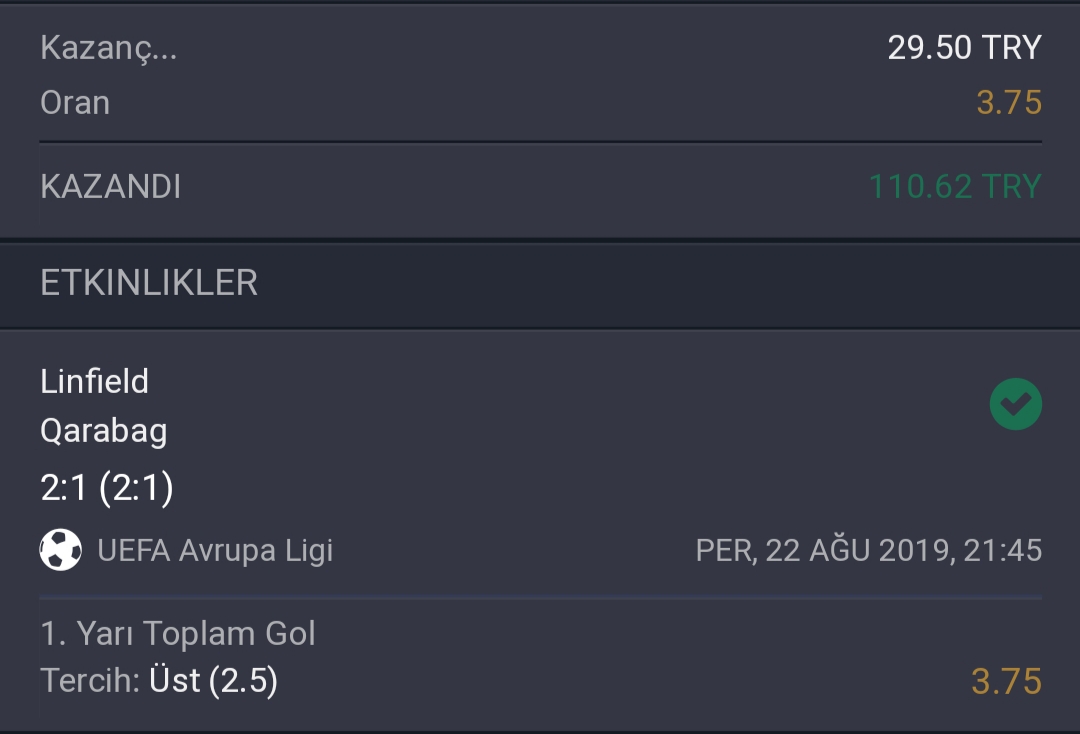Select the Linfield team name
1080x734 pixels.
[94, 381]
